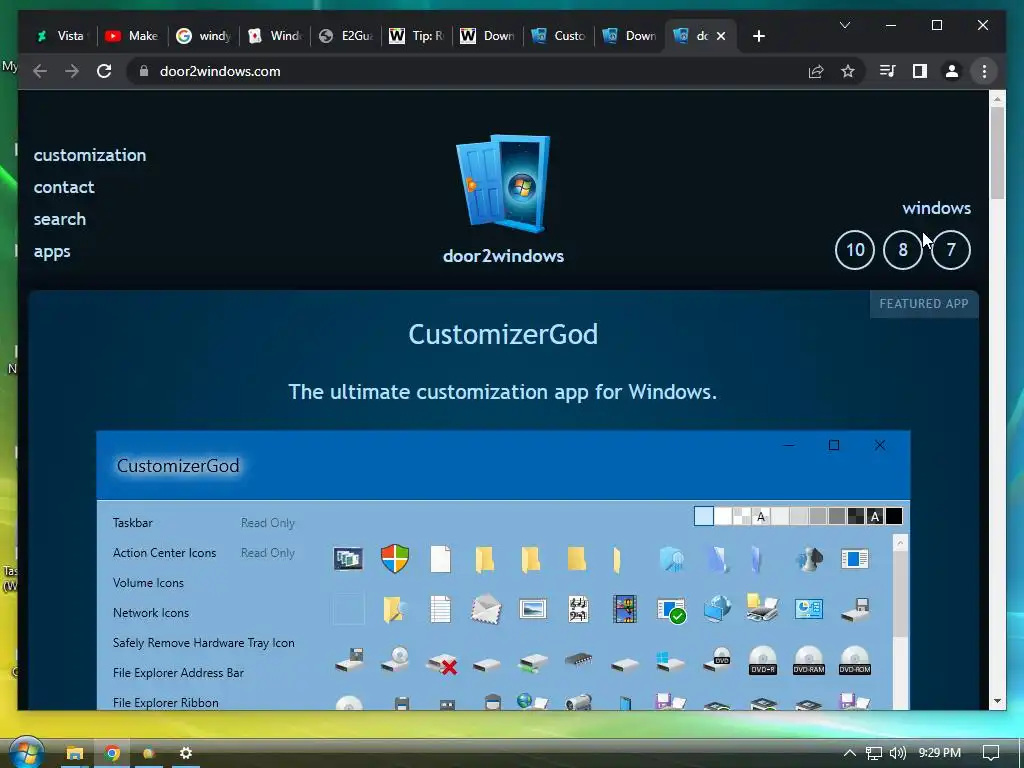1024x768 pixels.
Task: Click the DVD-ROM disc icon in preview
Action: [x=855, y=660]
